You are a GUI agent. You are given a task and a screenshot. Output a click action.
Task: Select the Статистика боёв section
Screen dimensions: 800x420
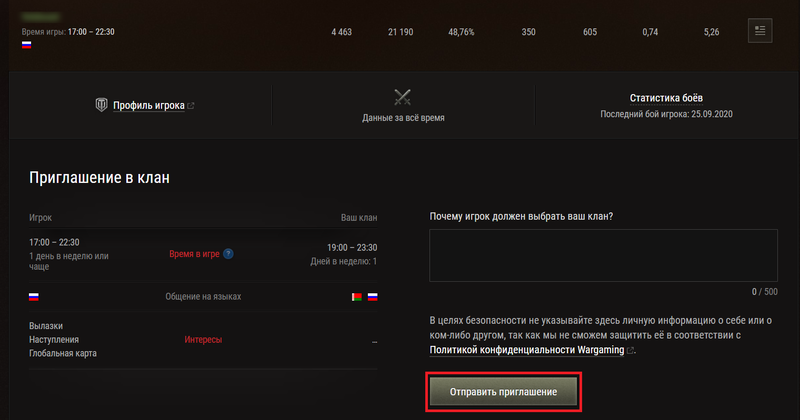click(x=666, y=99)
